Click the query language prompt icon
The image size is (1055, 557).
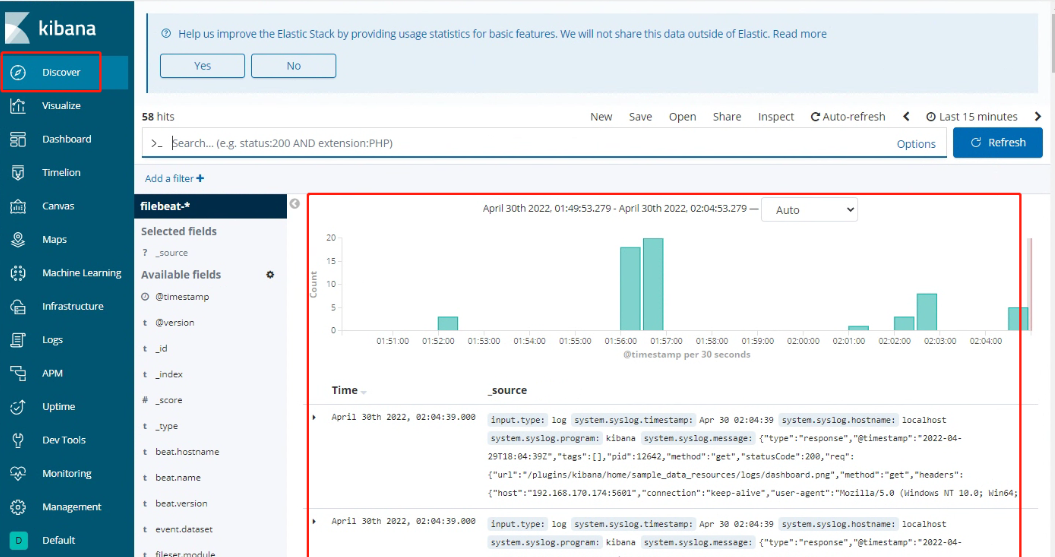click(157, 143)
